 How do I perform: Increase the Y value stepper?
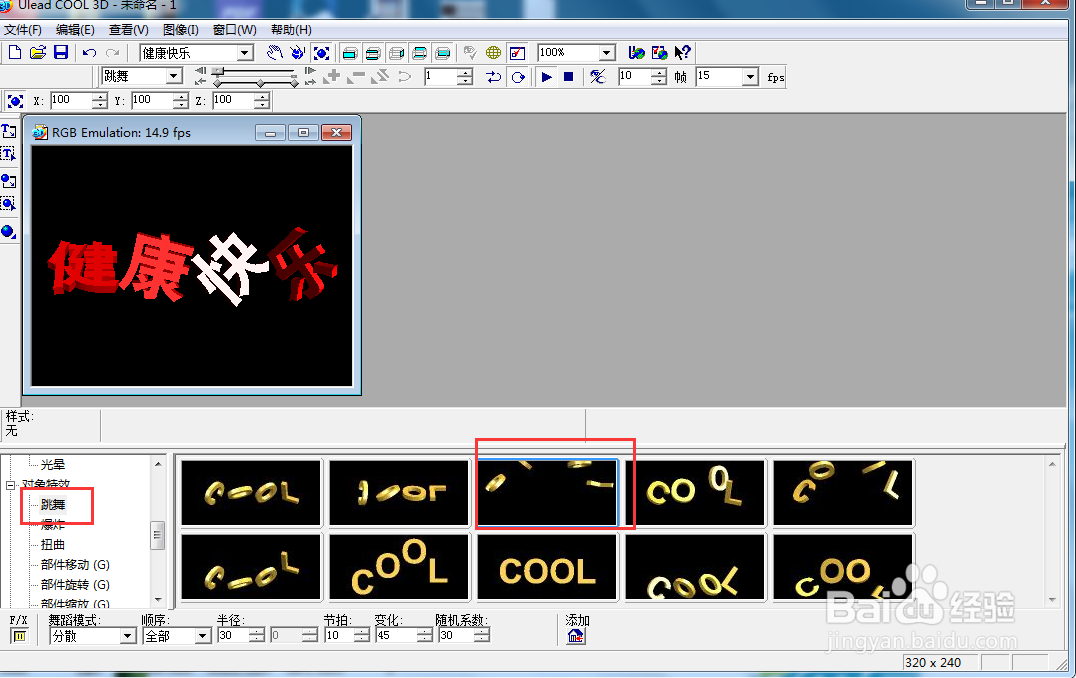pyautogui.click(x=180, y=97)
